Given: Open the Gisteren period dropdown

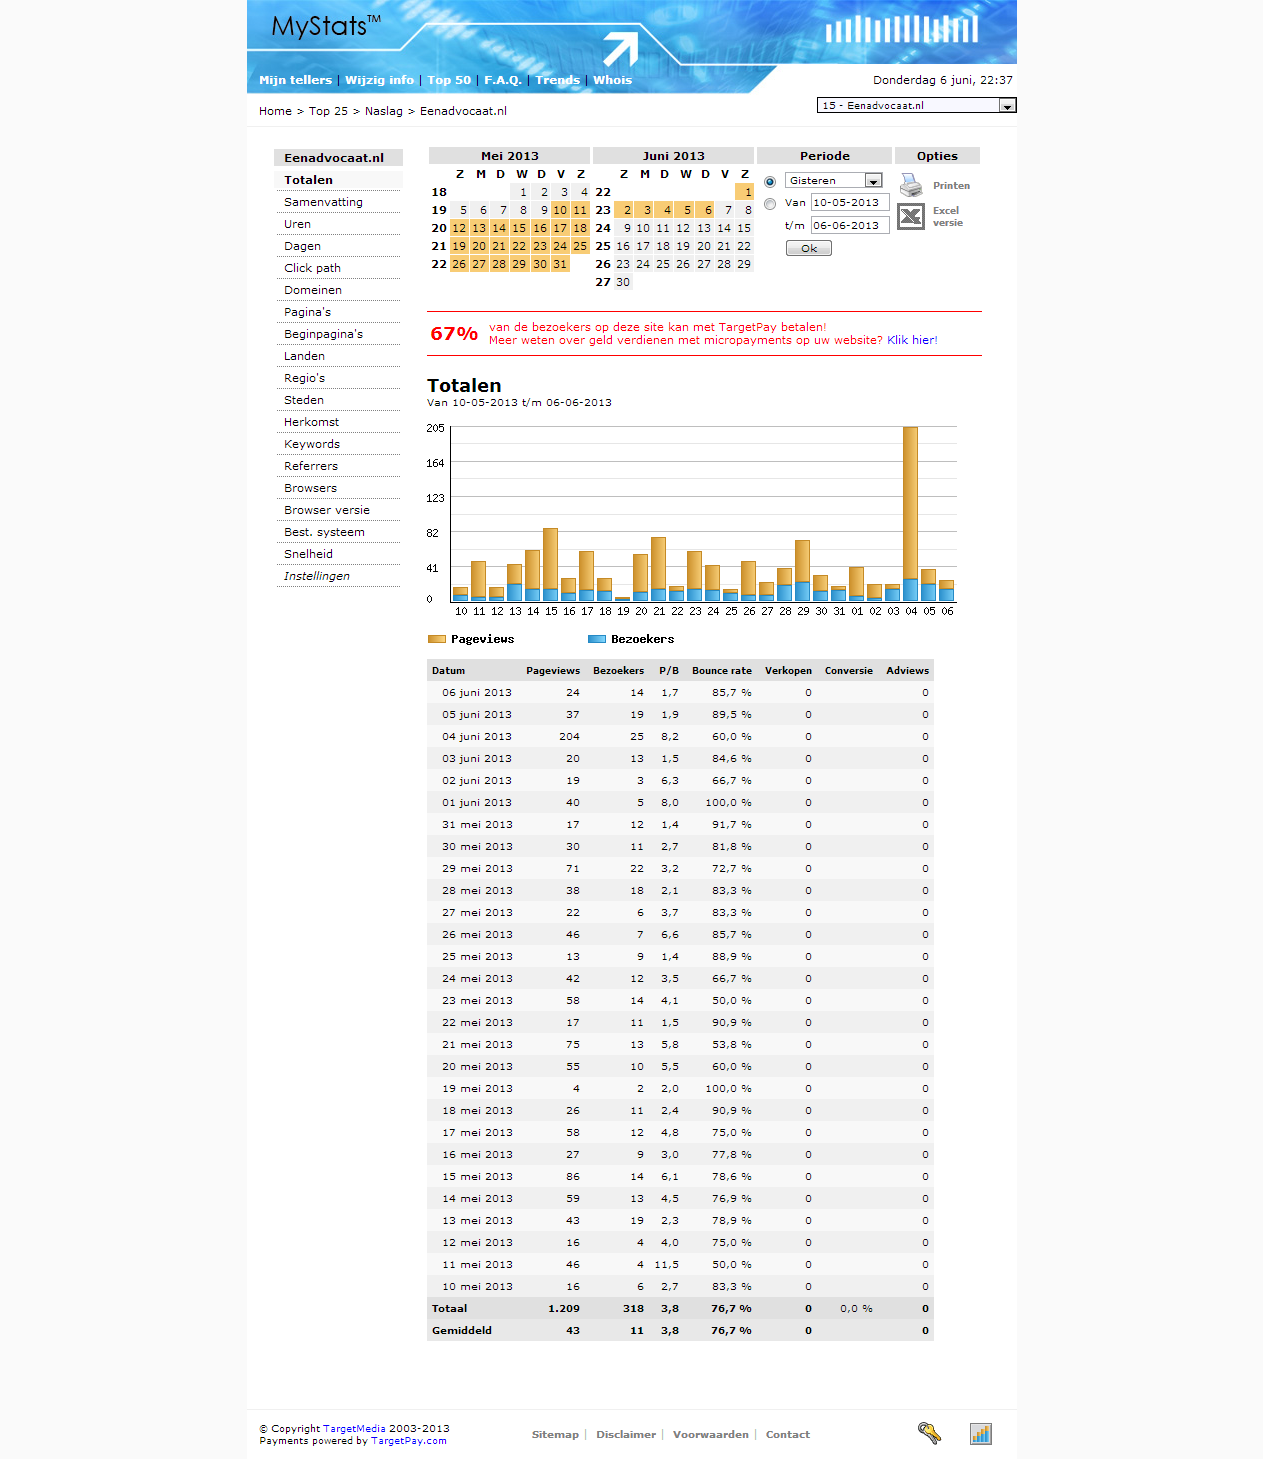Looking at the screenshot, I should (x=834, y=181).
